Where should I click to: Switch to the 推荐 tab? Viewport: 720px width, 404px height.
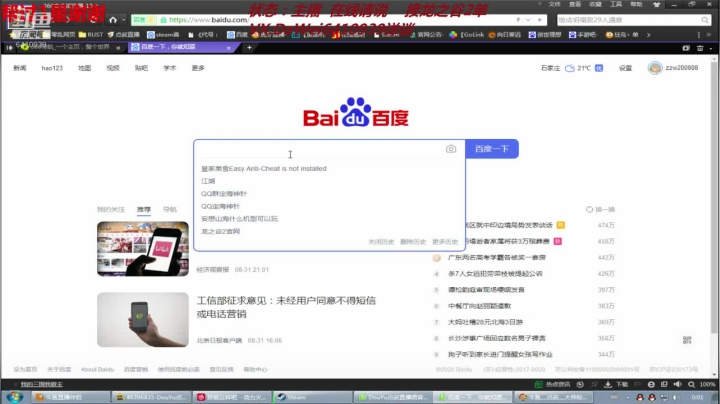tap(144, 209)
